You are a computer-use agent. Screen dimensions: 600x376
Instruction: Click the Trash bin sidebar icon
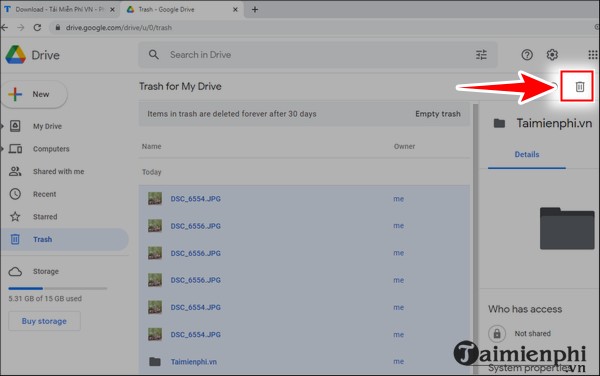15,239
